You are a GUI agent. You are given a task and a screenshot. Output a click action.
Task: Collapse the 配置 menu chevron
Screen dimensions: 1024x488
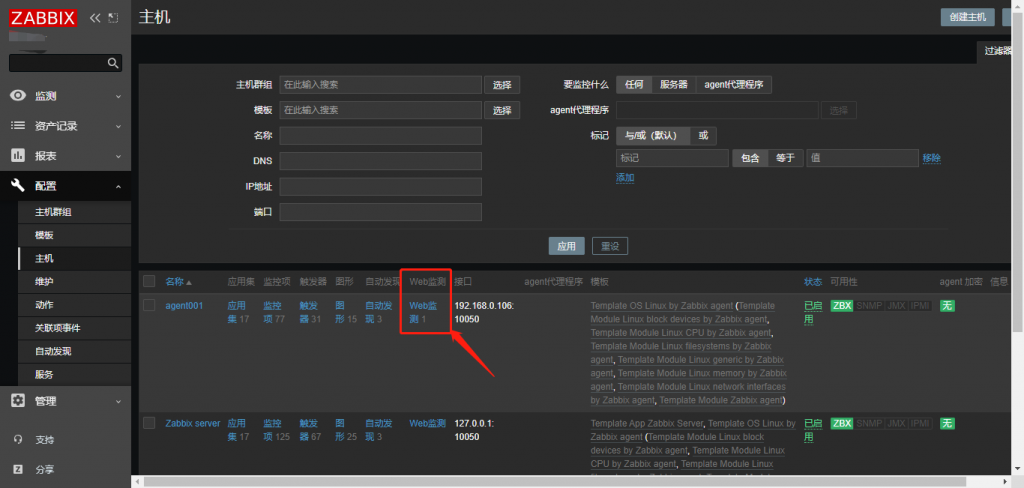[x=118, y=187]
